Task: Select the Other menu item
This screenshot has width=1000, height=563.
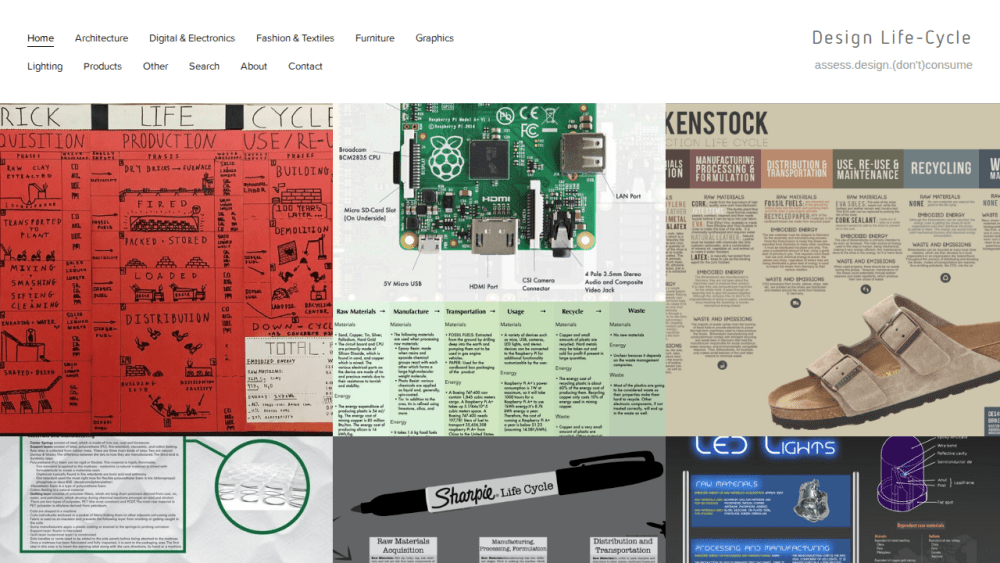Action: (156, 66)
